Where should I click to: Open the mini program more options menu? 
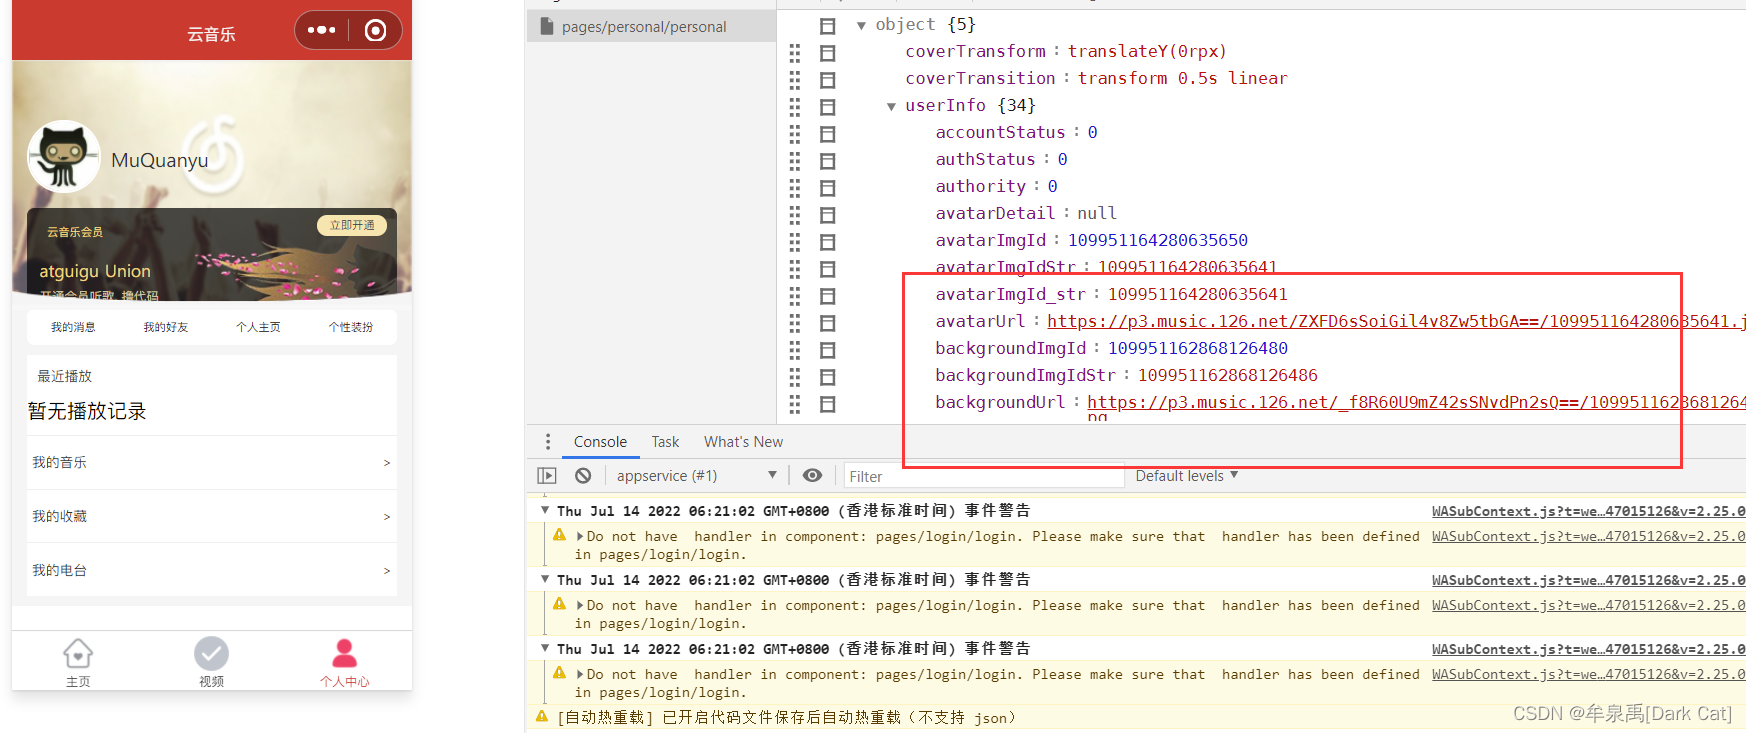click(x=321, y=30)
